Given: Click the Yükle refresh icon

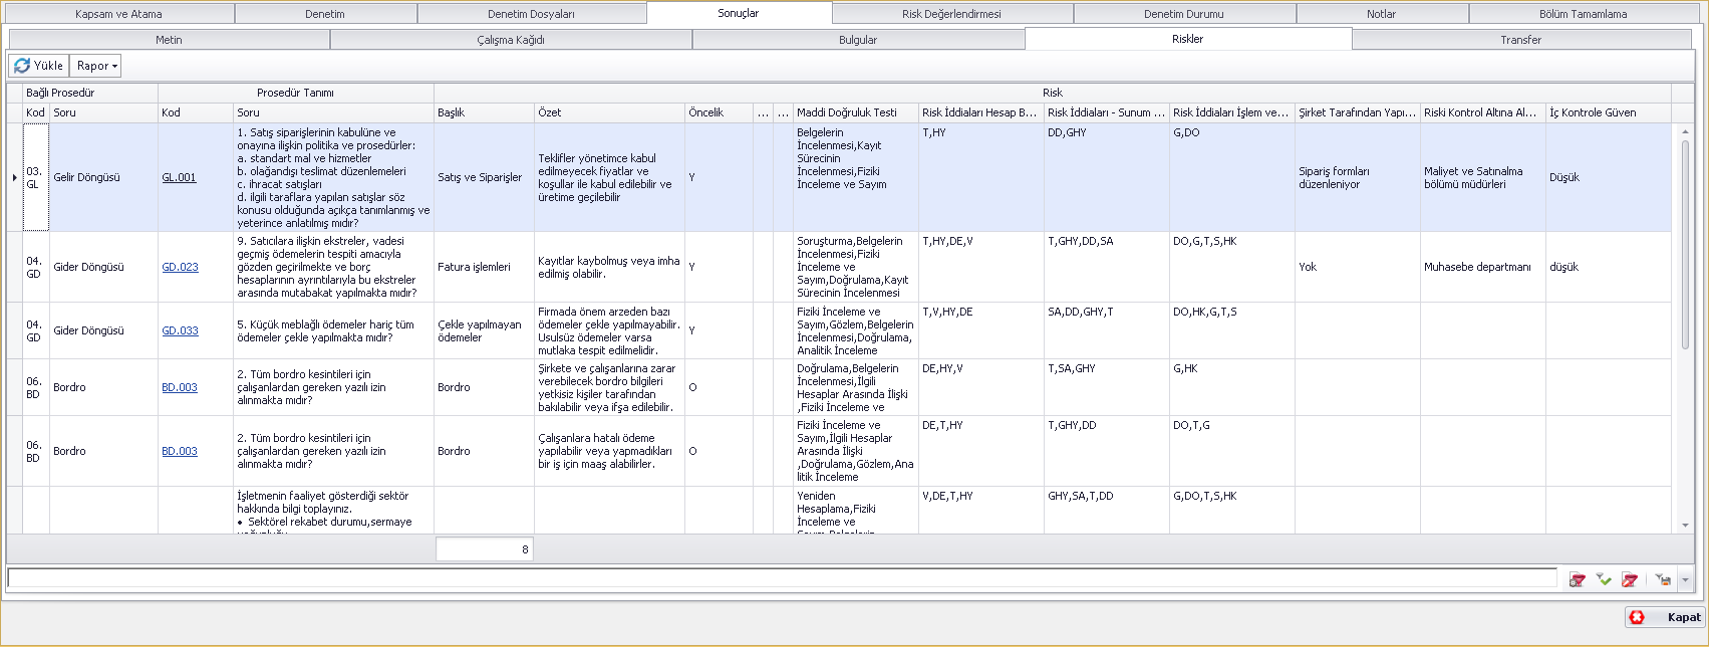Looking at the screenshot, I should tap(22, 66).
